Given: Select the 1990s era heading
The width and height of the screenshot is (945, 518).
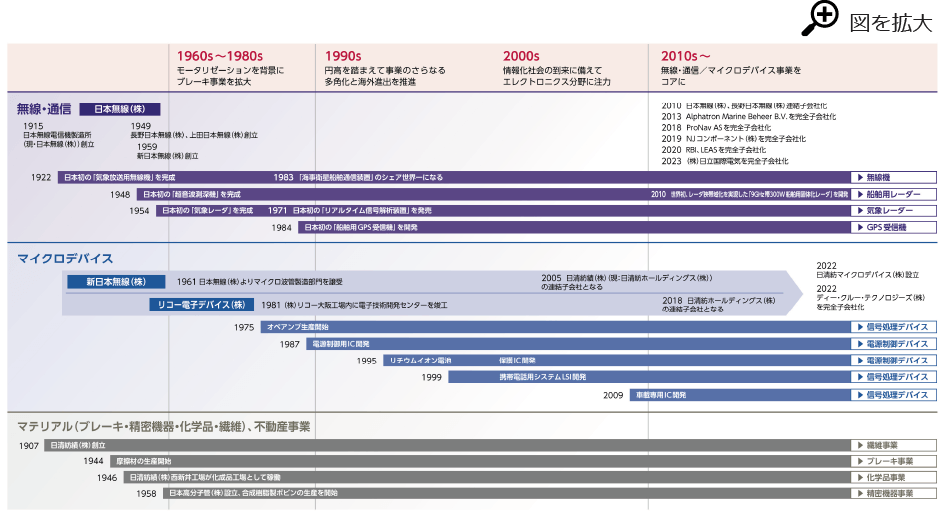Looking at the screenshot, I should [343, 56].
